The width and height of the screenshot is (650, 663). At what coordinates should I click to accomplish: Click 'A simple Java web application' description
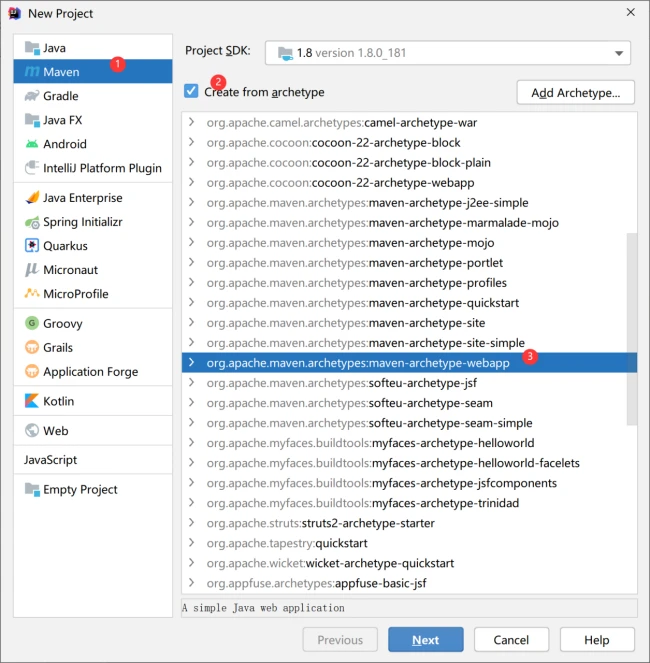click(263, 608)
